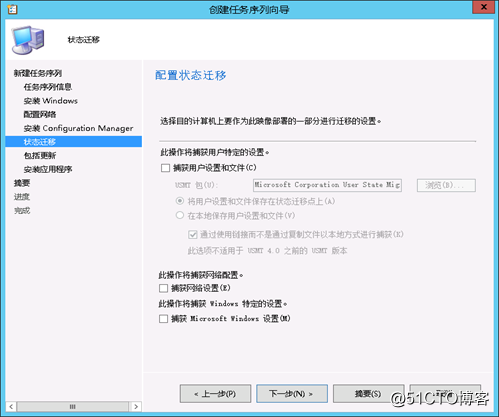The image size is (499, 417).
Task: Select 进度 in the step list
Action: tap(22, 197)
